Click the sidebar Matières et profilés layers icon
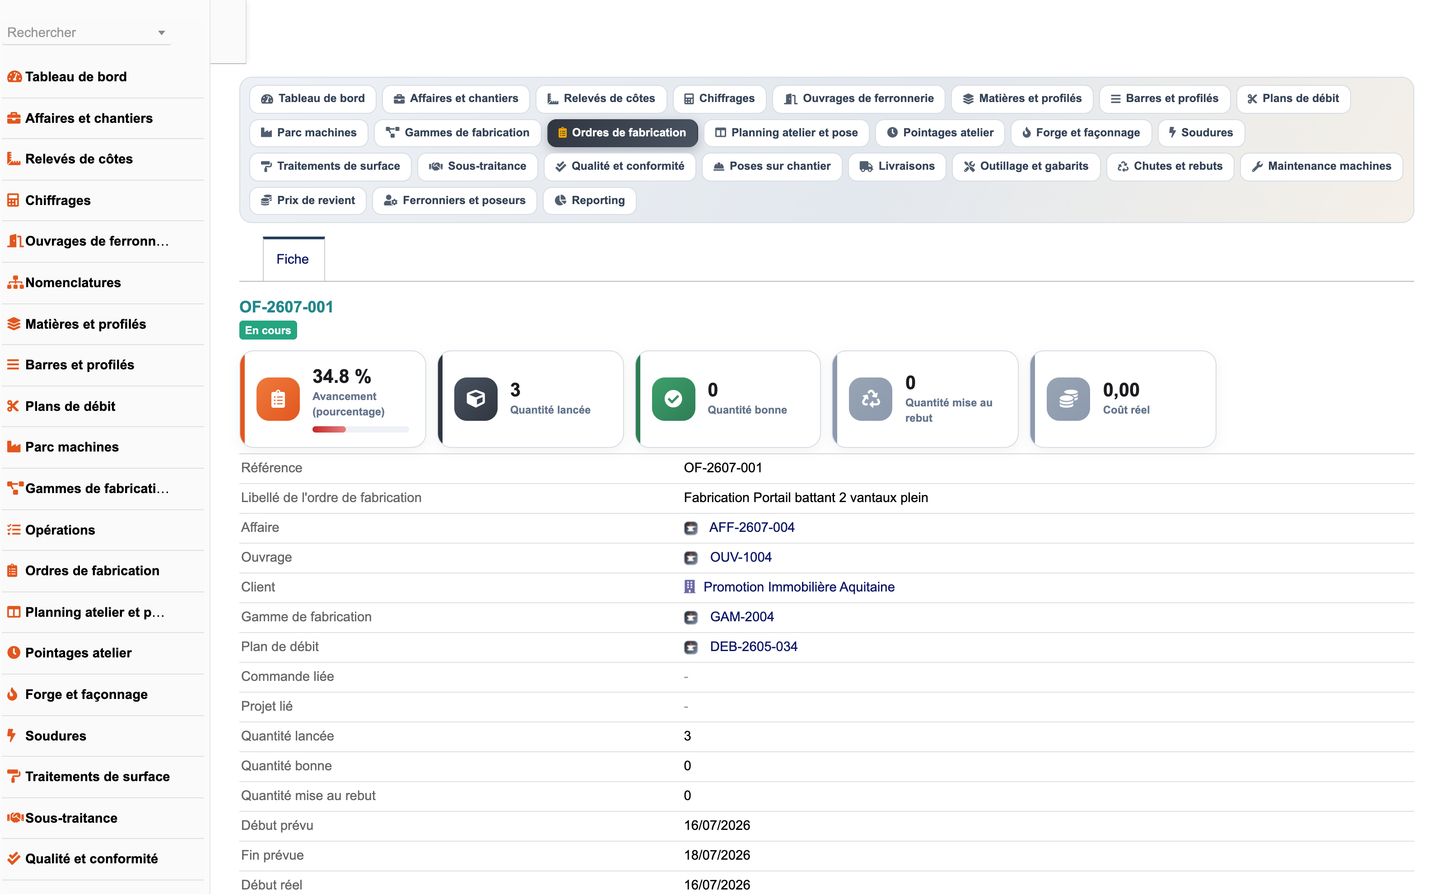The width and height of the screenshot is (1445, 894). (x=14, y=324)
